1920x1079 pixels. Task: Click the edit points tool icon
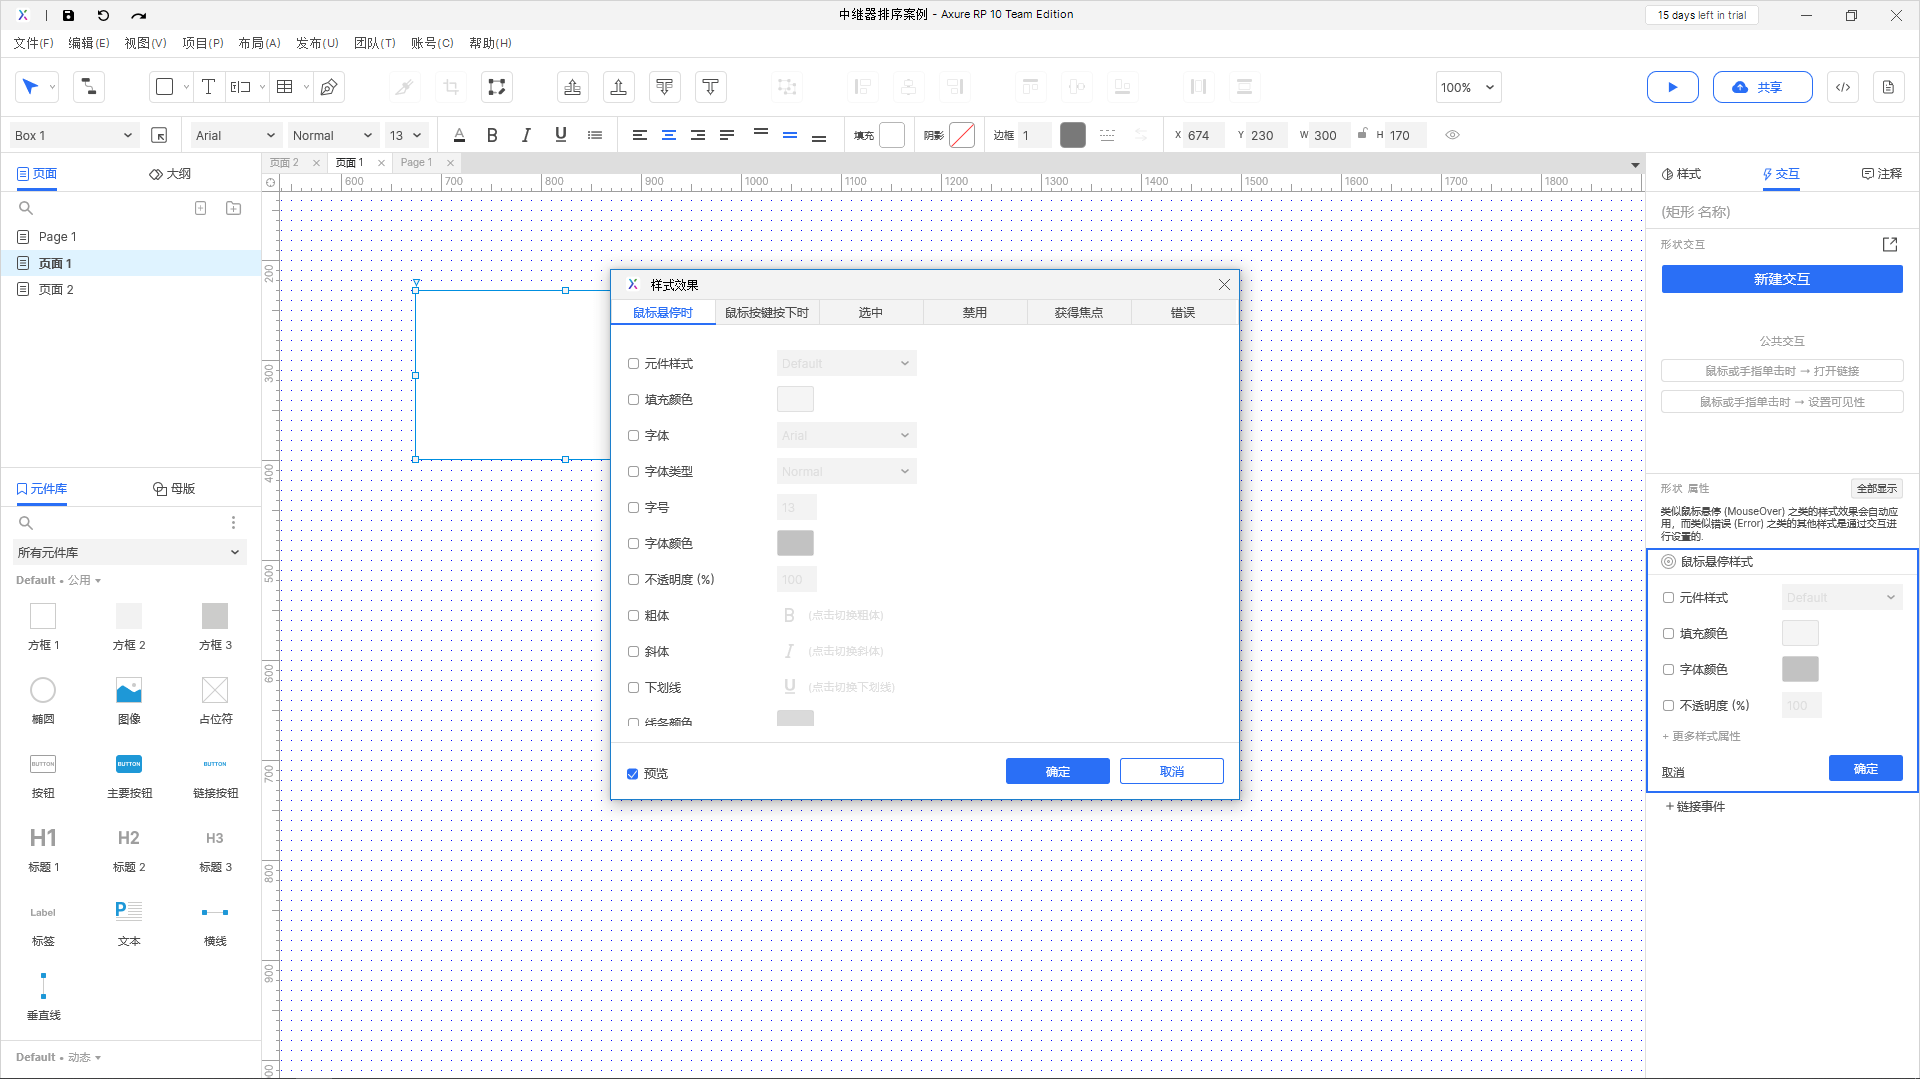pos(496,87)
